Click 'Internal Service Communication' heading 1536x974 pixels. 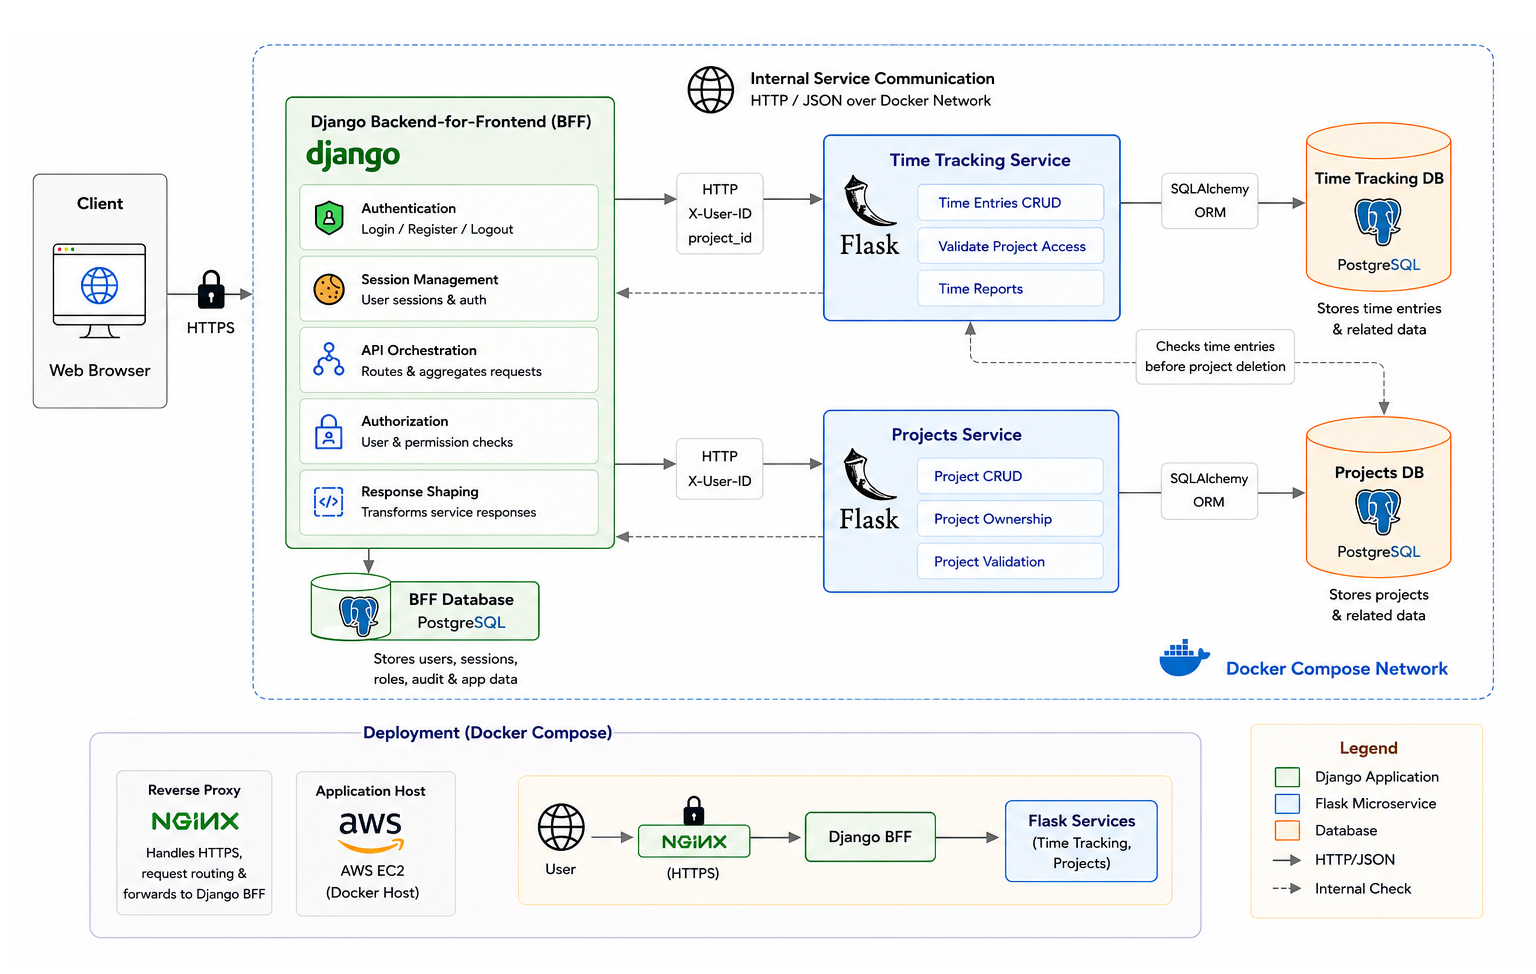[x=873, y=78]
